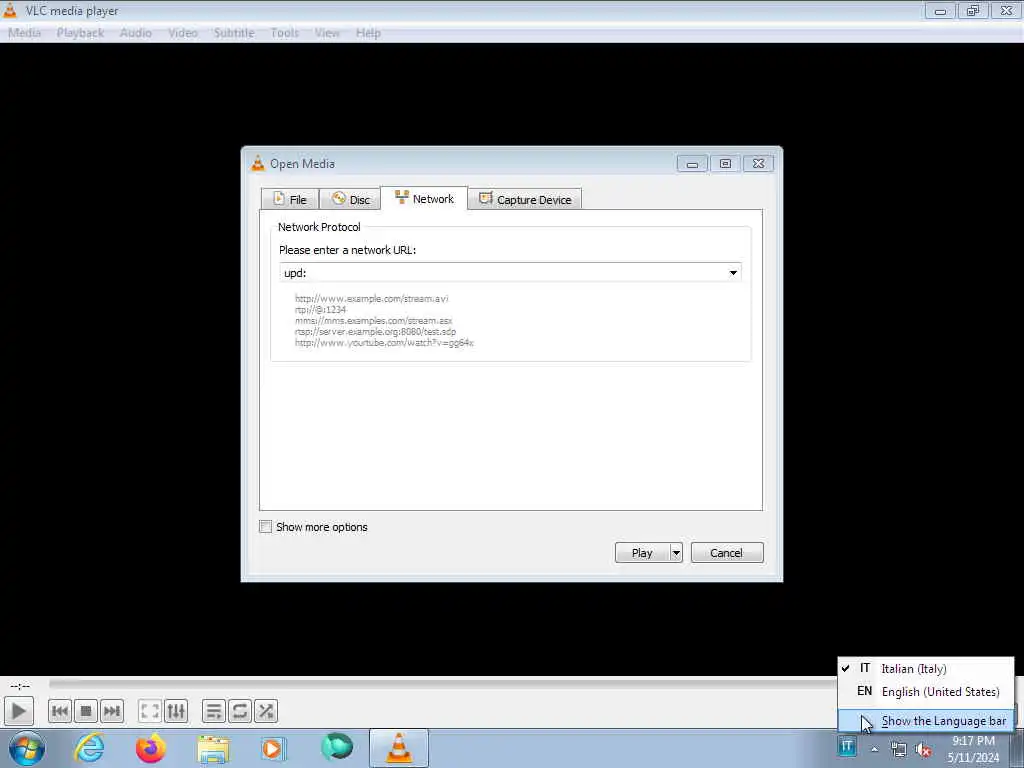1024x768 pixels.
Task: Click the Play button in VLC controls
Action: point(19,711)
